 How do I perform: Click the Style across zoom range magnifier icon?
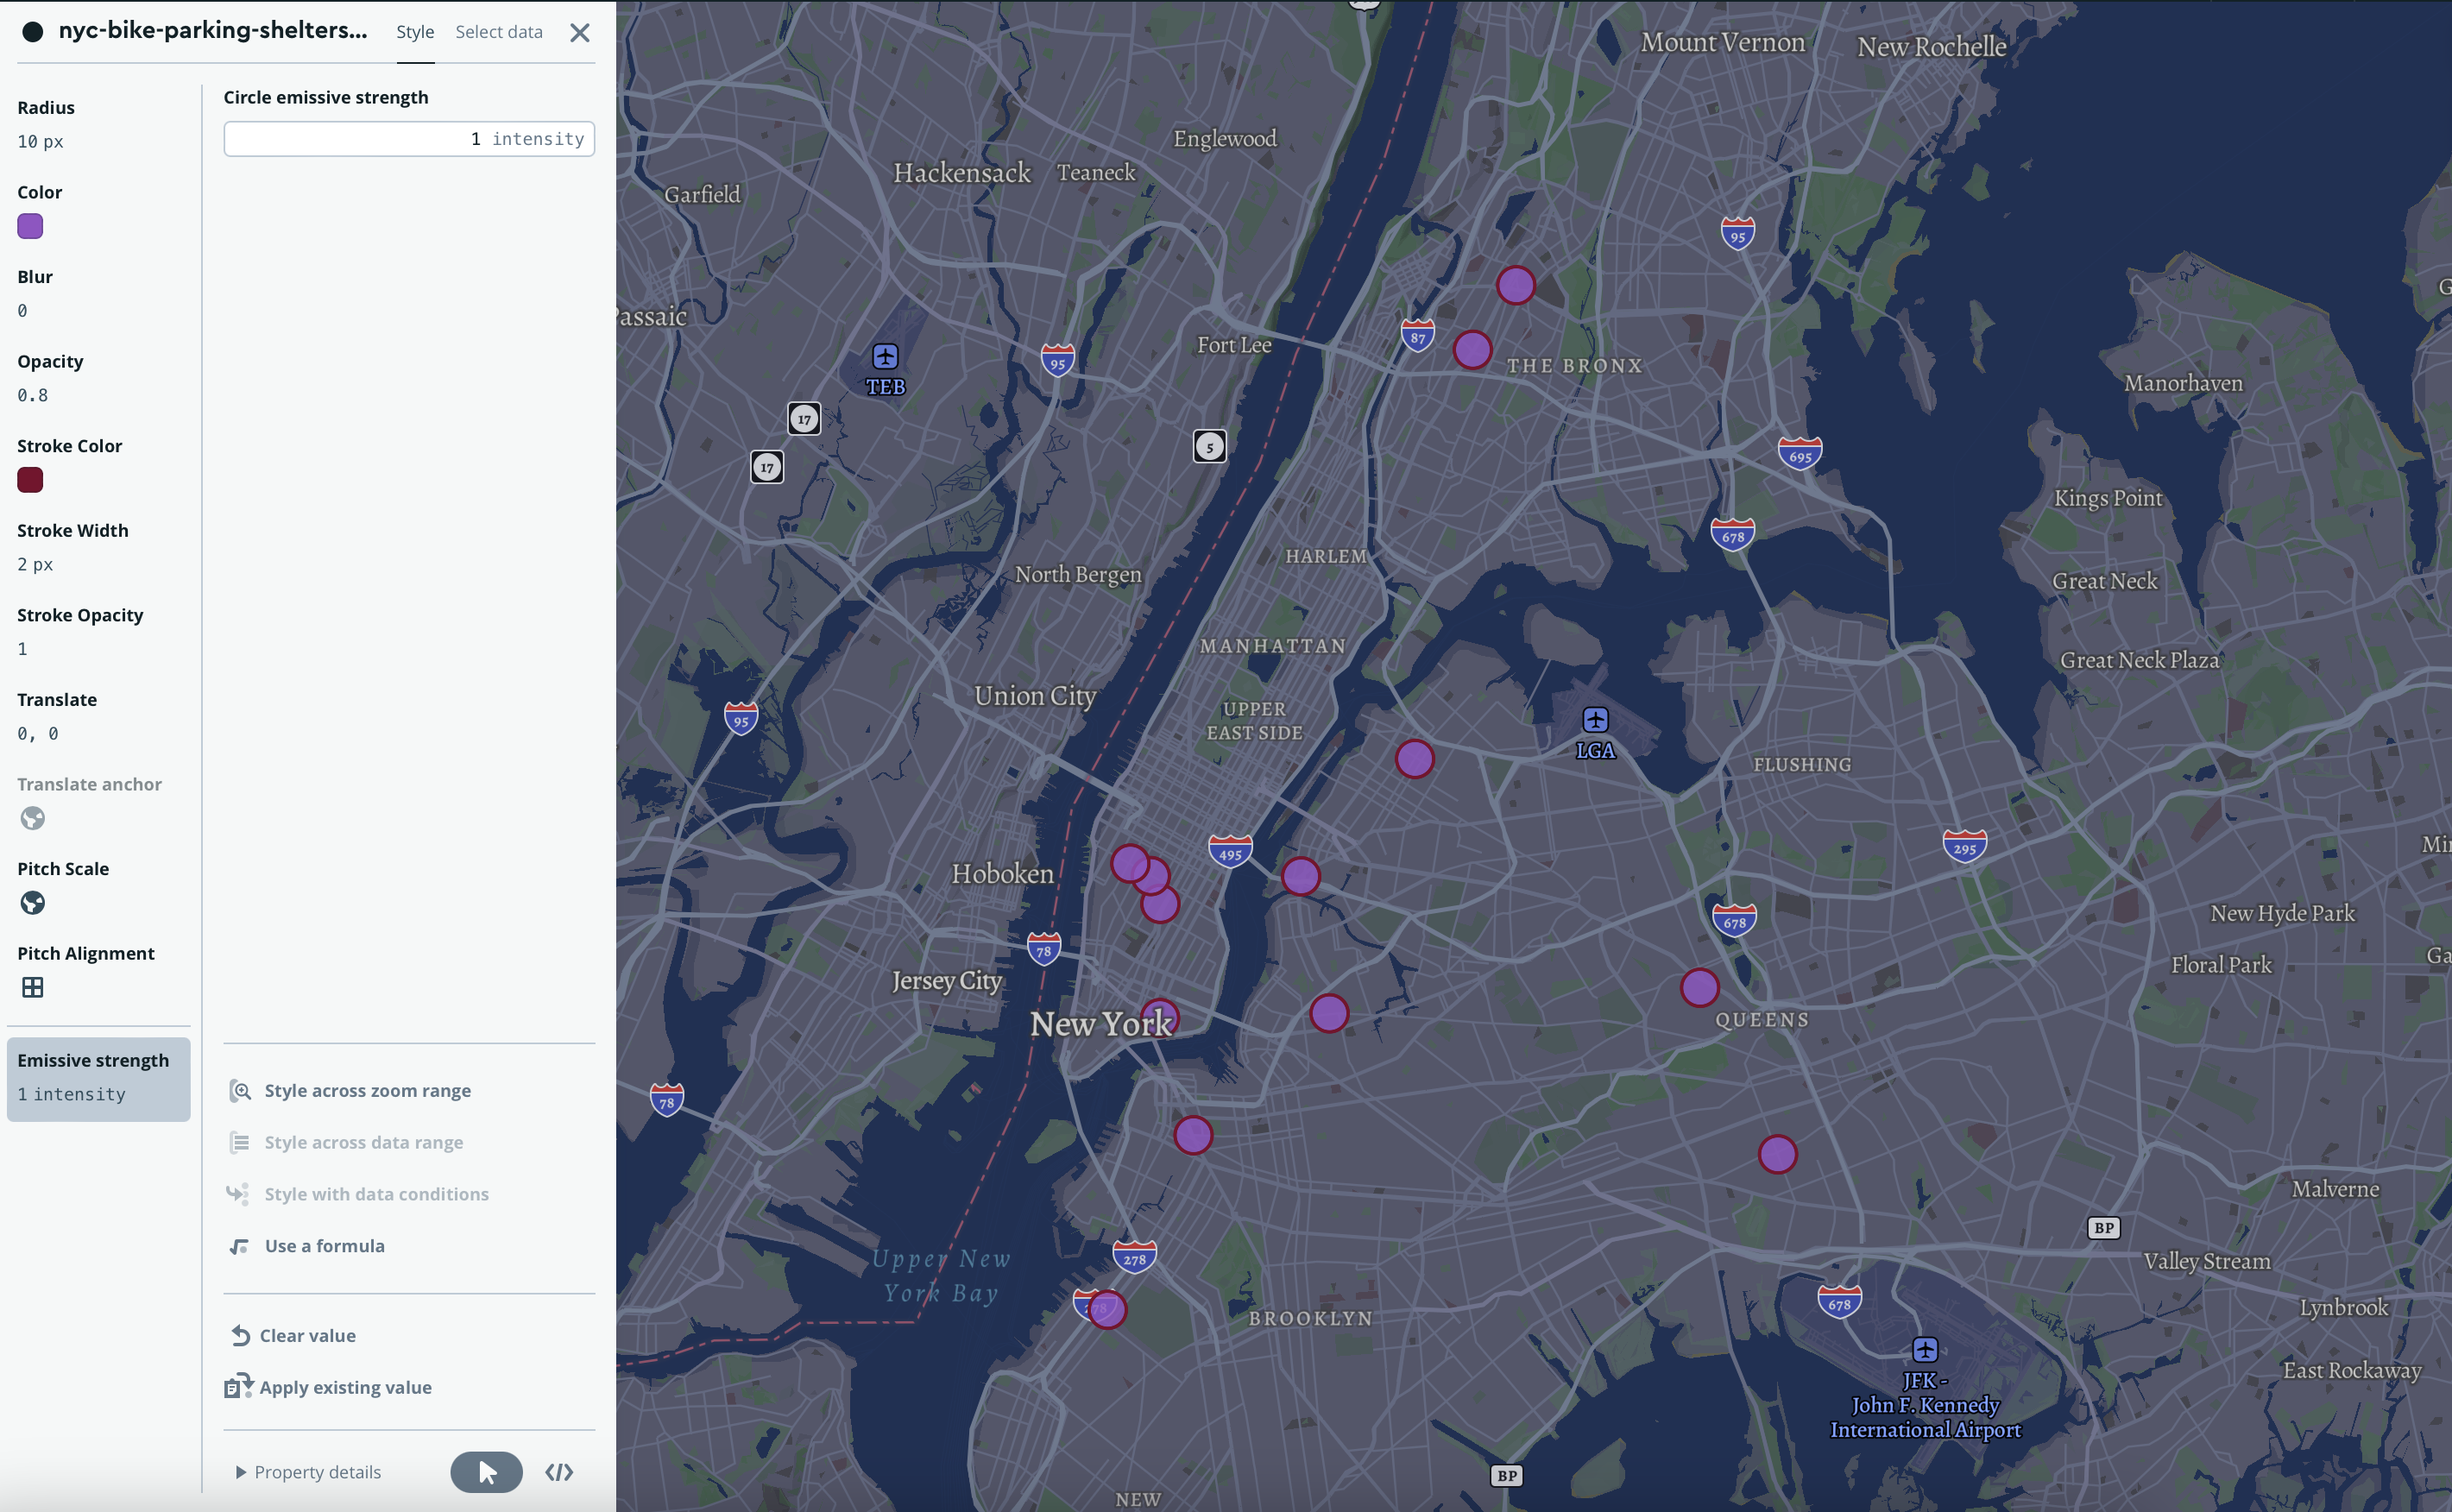pos(240,1090)
